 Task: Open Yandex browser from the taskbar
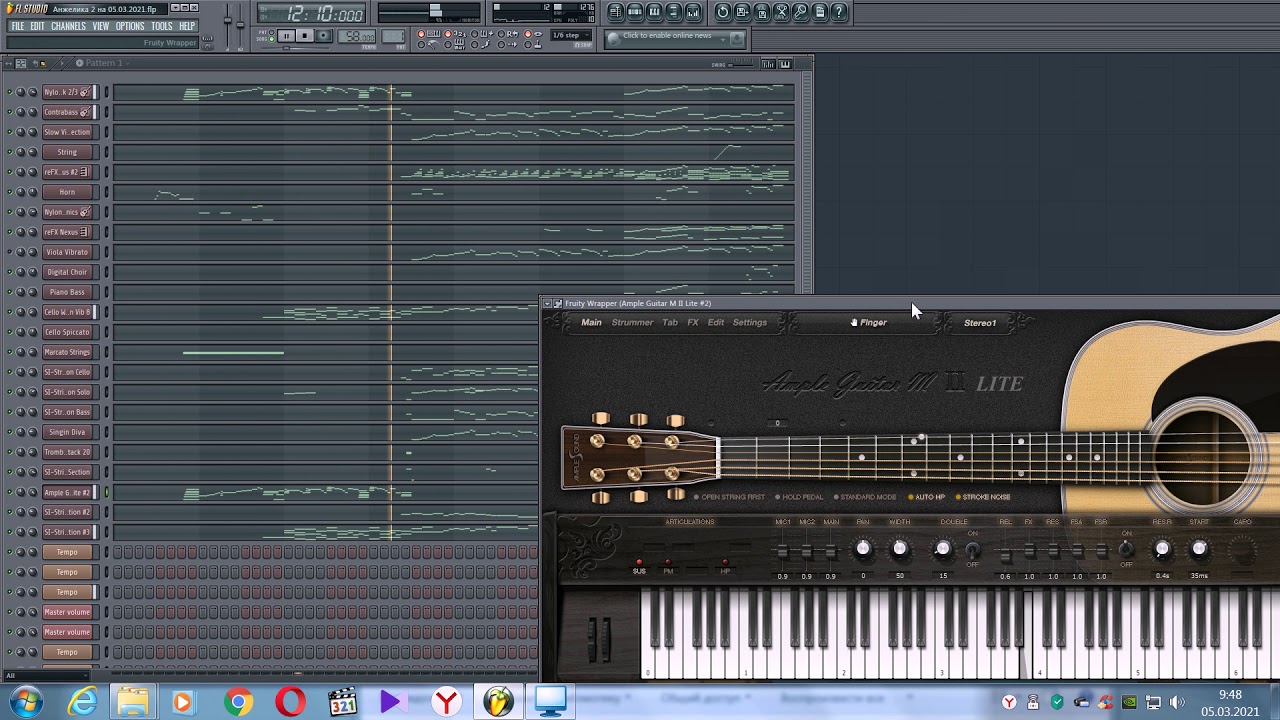[446, 702]
